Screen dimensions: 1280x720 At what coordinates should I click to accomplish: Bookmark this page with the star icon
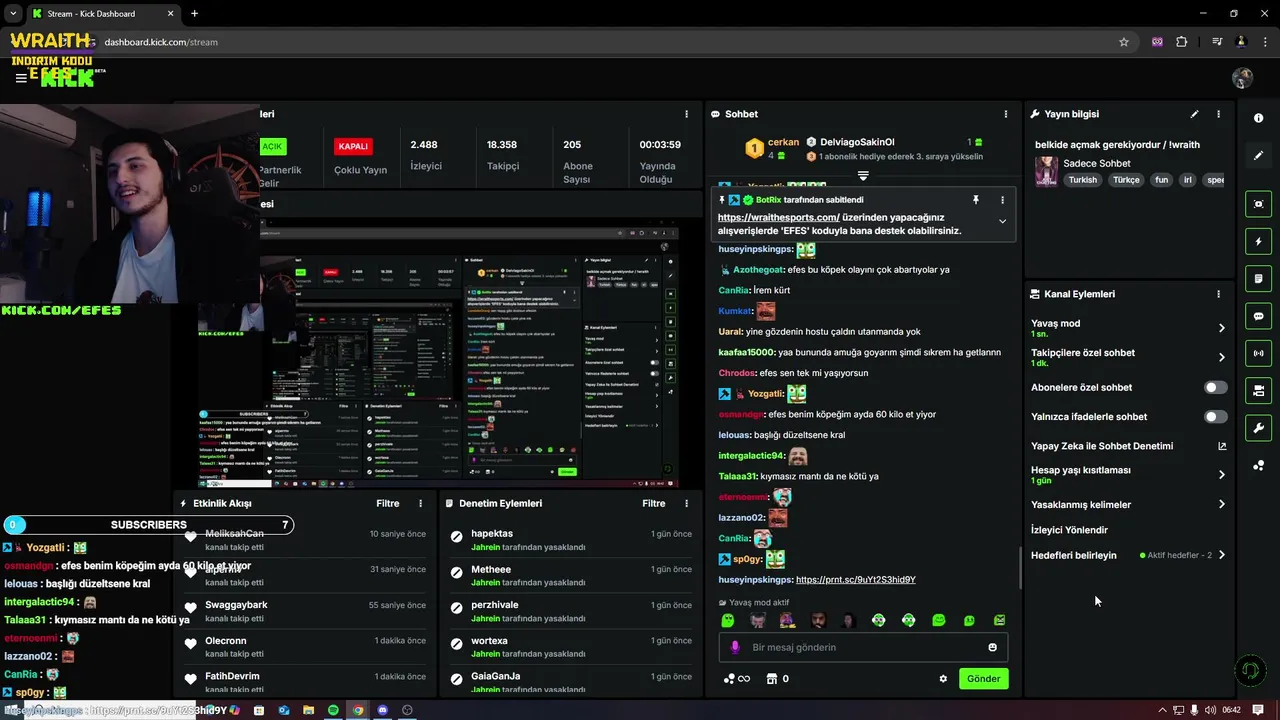pyautogui.click(x=1124, y=42)
